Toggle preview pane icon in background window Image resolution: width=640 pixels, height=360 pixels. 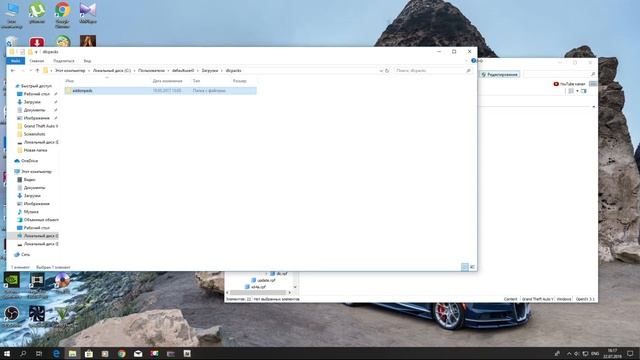[x=584, y=91]
